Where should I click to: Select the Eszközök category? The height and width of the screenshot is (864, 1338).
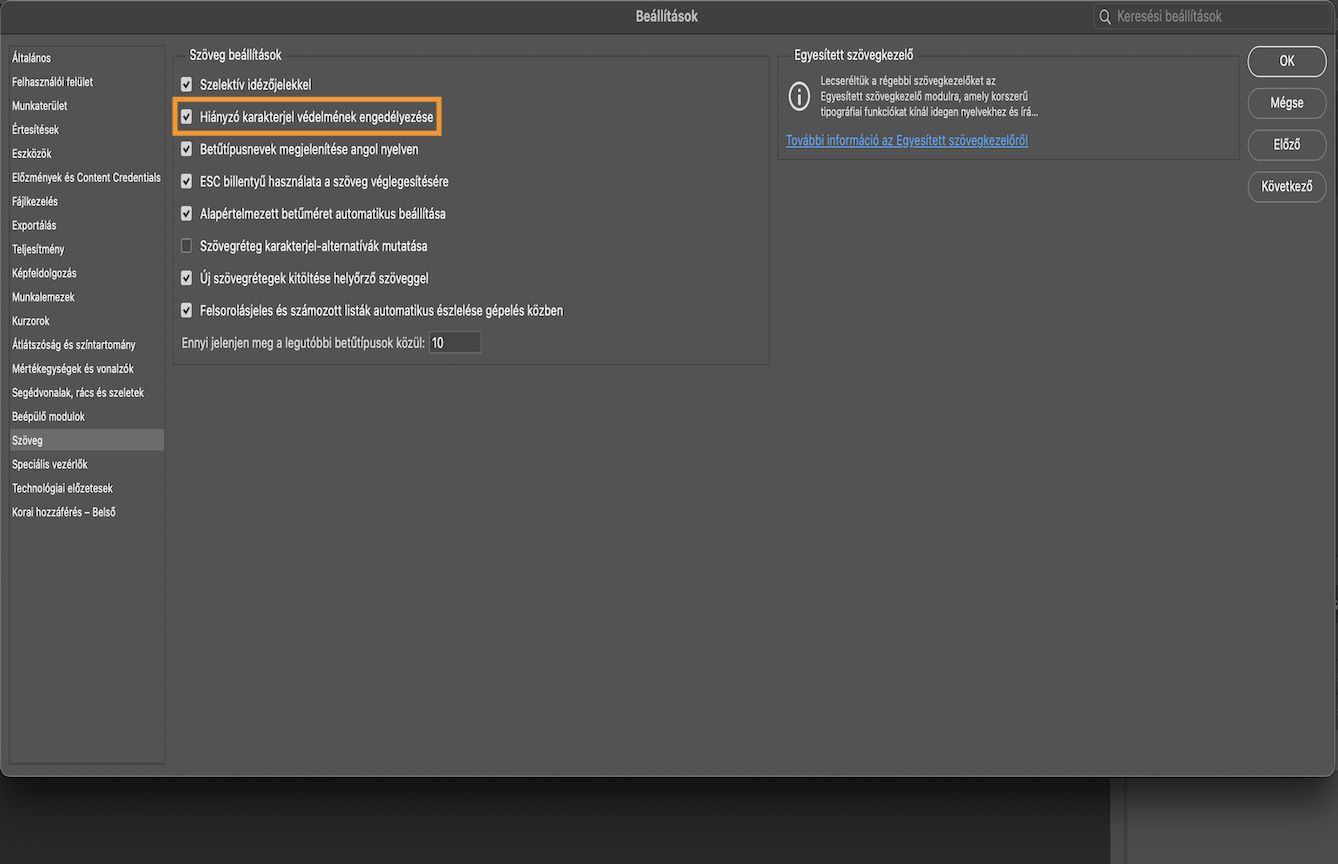(x=32, y=154)
